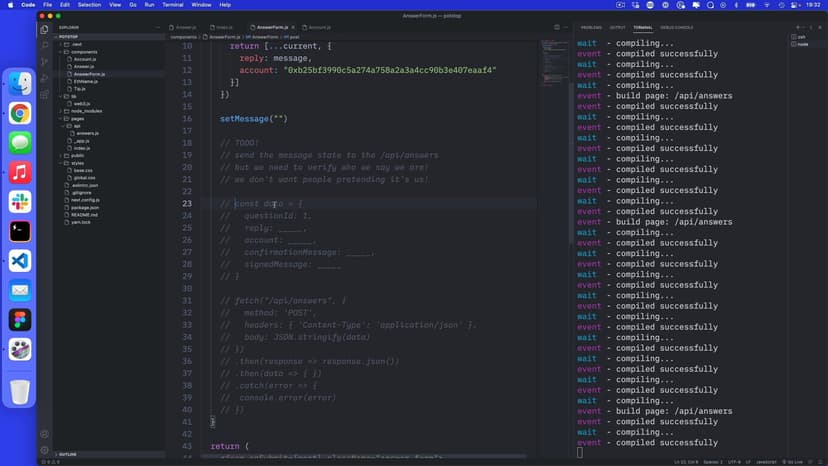Image resolution: width=828 pixels, height=466 pixels.
Task: Open the Extensions view
Action: tap(45, 95)
